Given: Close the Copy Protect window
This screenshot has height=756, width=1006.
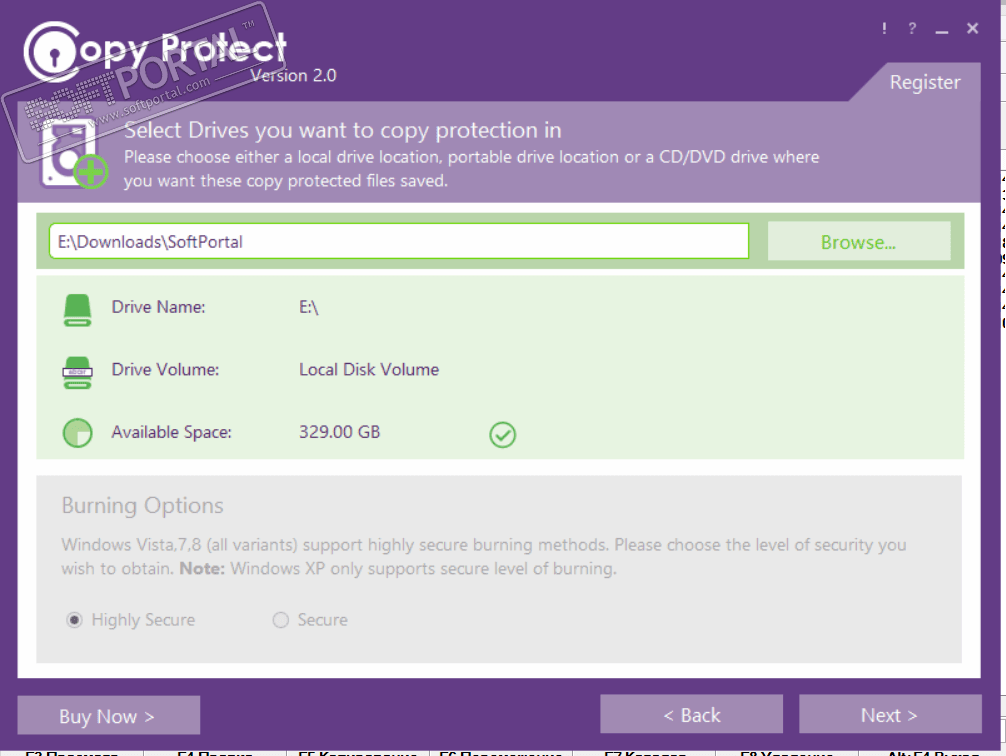Looking at the screenshot, I should pos(972,28).
